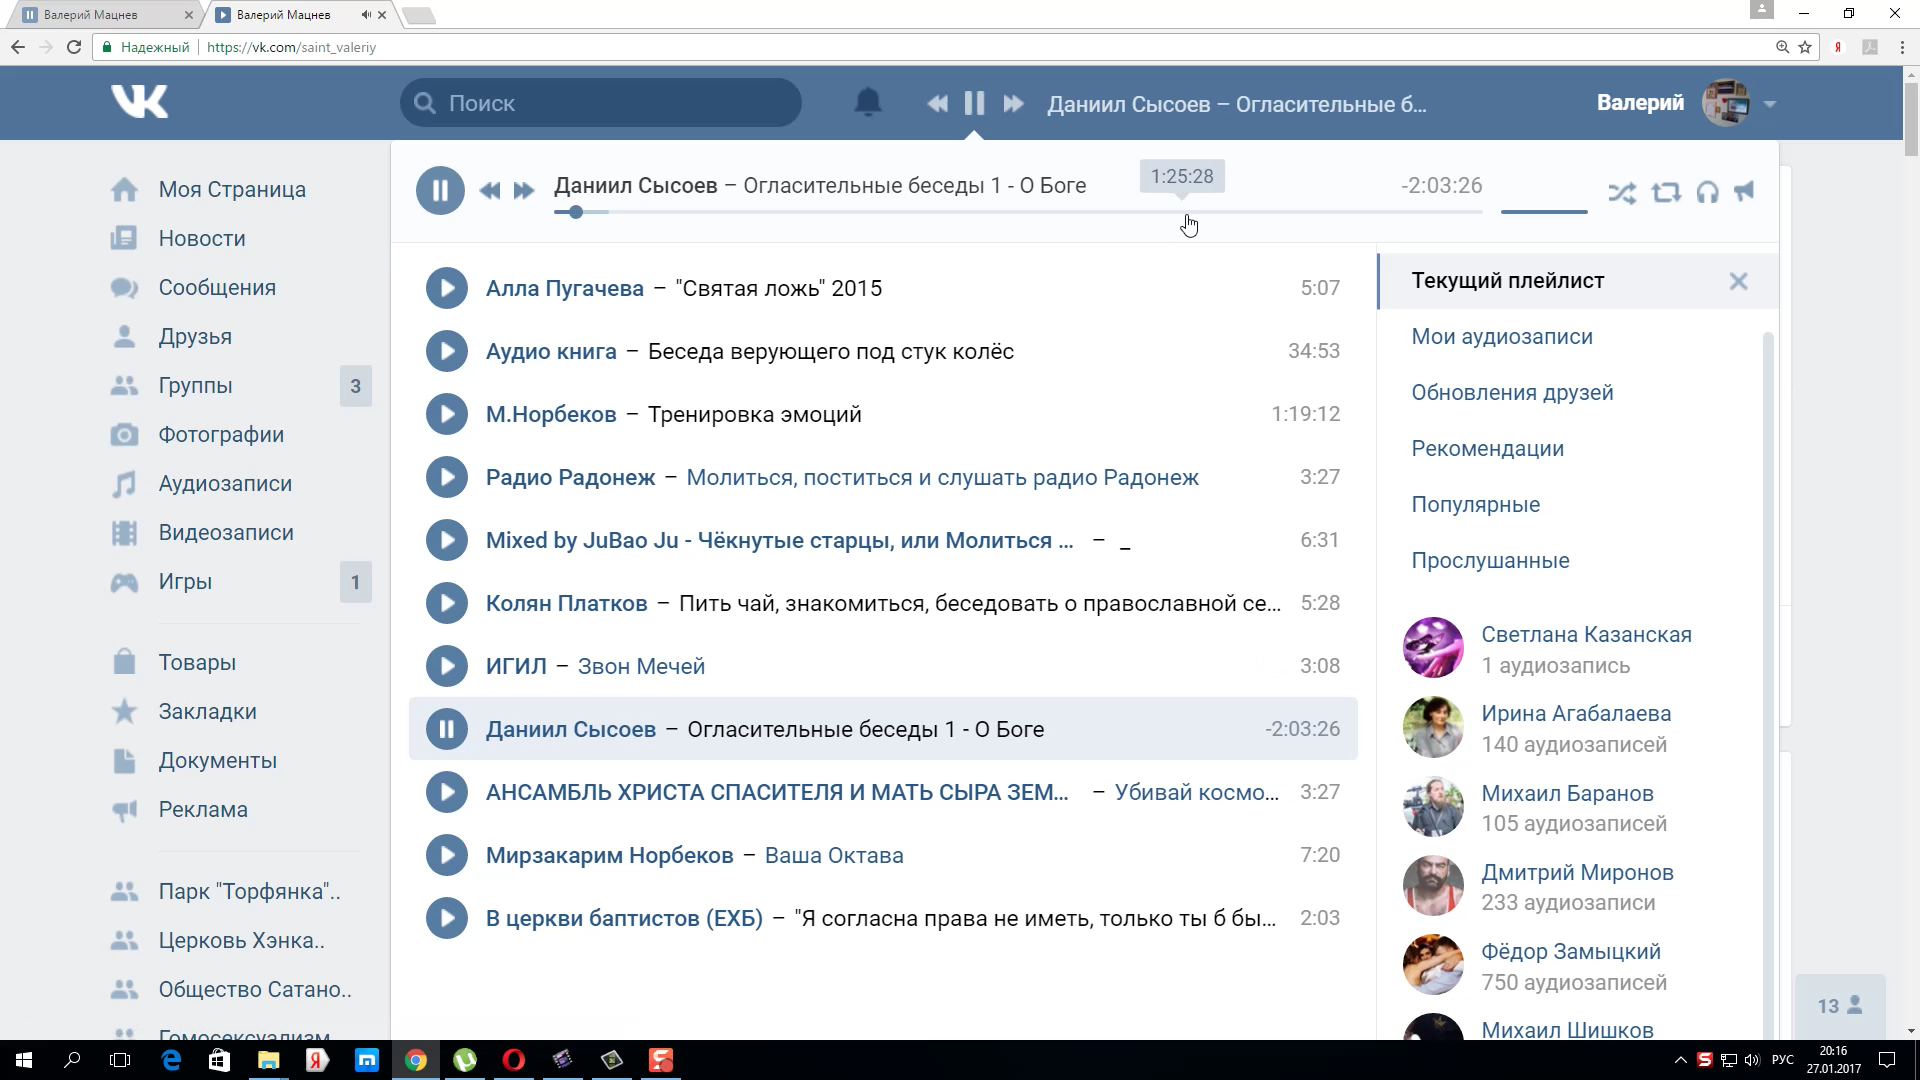Open Microsoft Edge from the taskbar

click(x=171, y=1060)
